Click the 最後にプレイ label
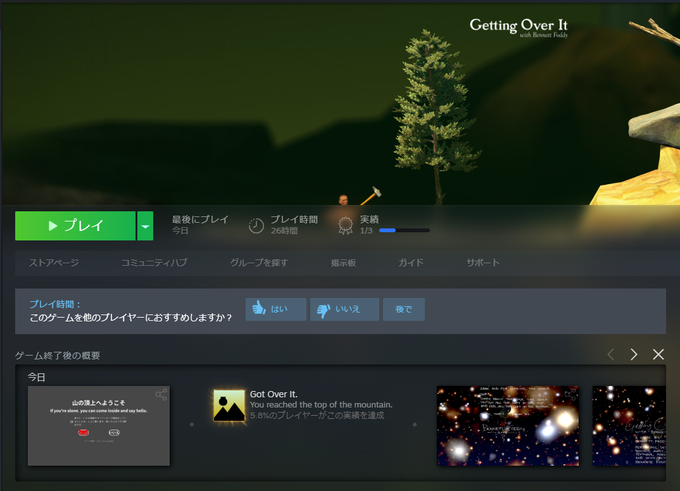 coord(200,219)
